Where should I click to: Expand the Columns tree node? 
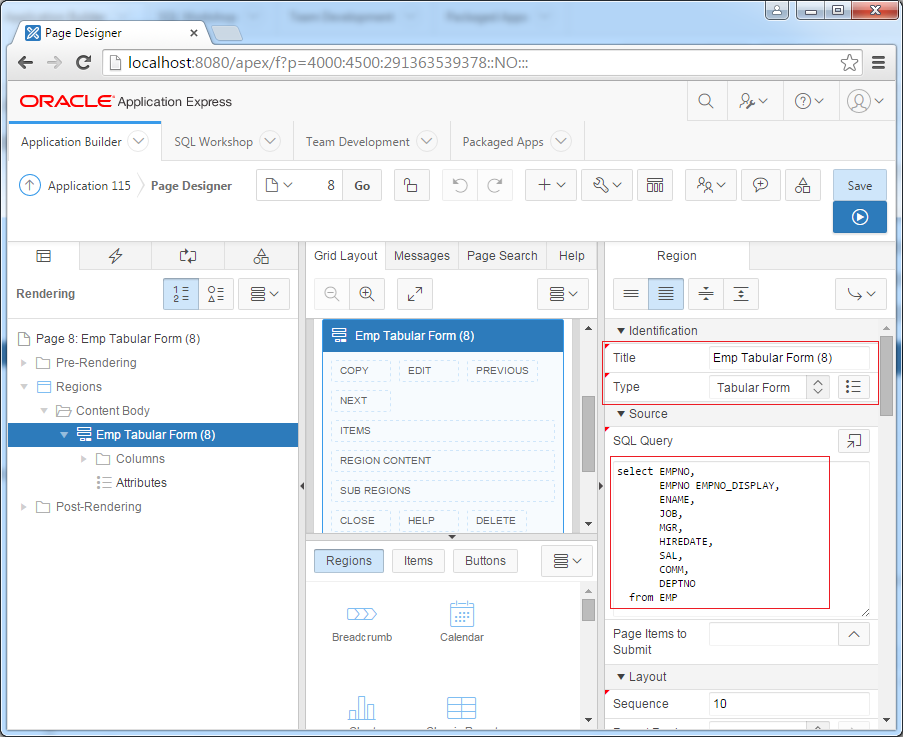pos(84,459)
